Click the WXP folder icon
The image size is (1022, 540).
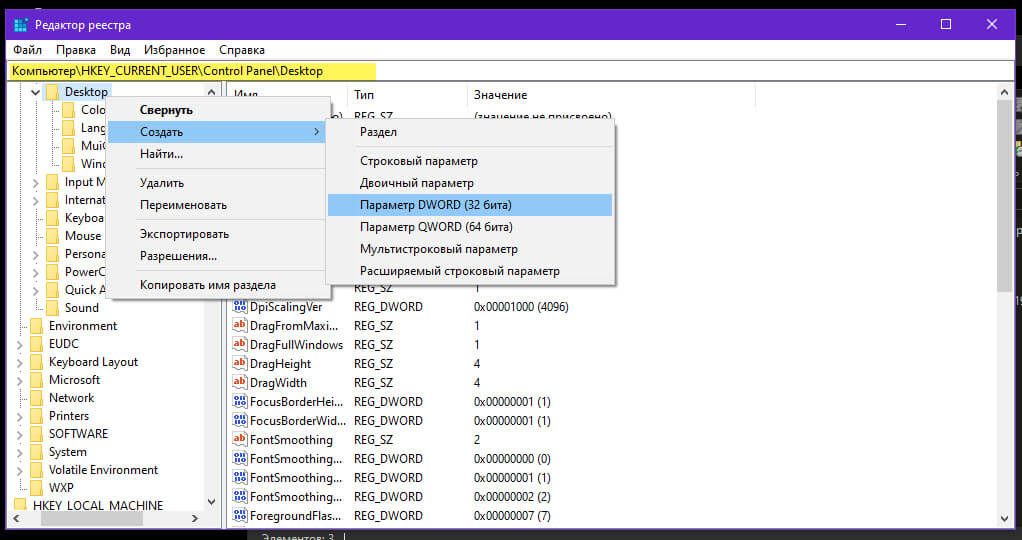point(36,488)
